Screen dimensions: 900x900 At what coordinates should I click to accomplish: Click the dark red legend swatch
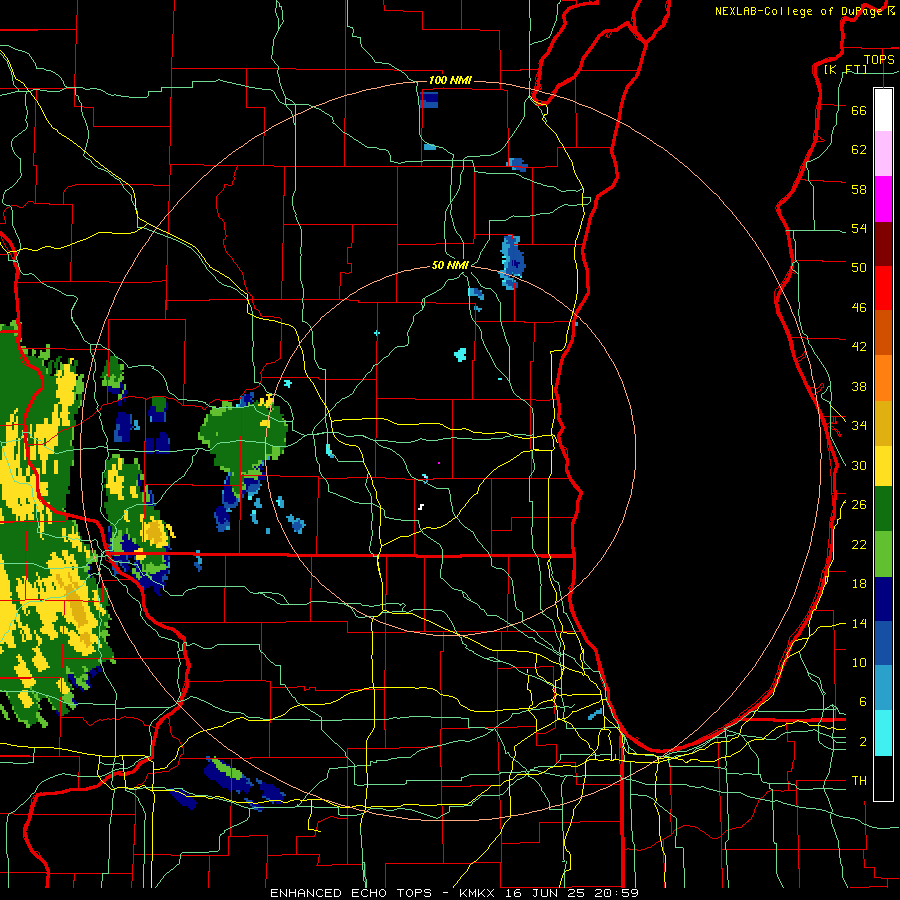coord(883,243)
